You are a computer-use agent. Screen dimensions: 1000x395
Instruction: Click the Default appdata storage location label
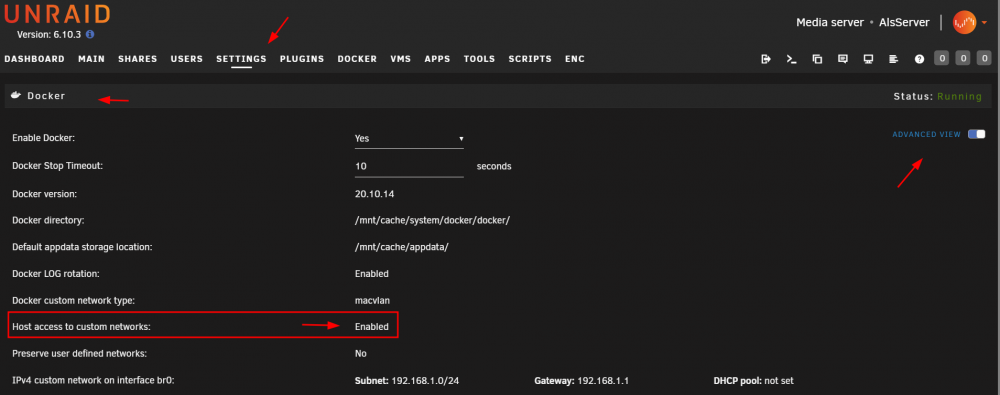tap(82, 247)
